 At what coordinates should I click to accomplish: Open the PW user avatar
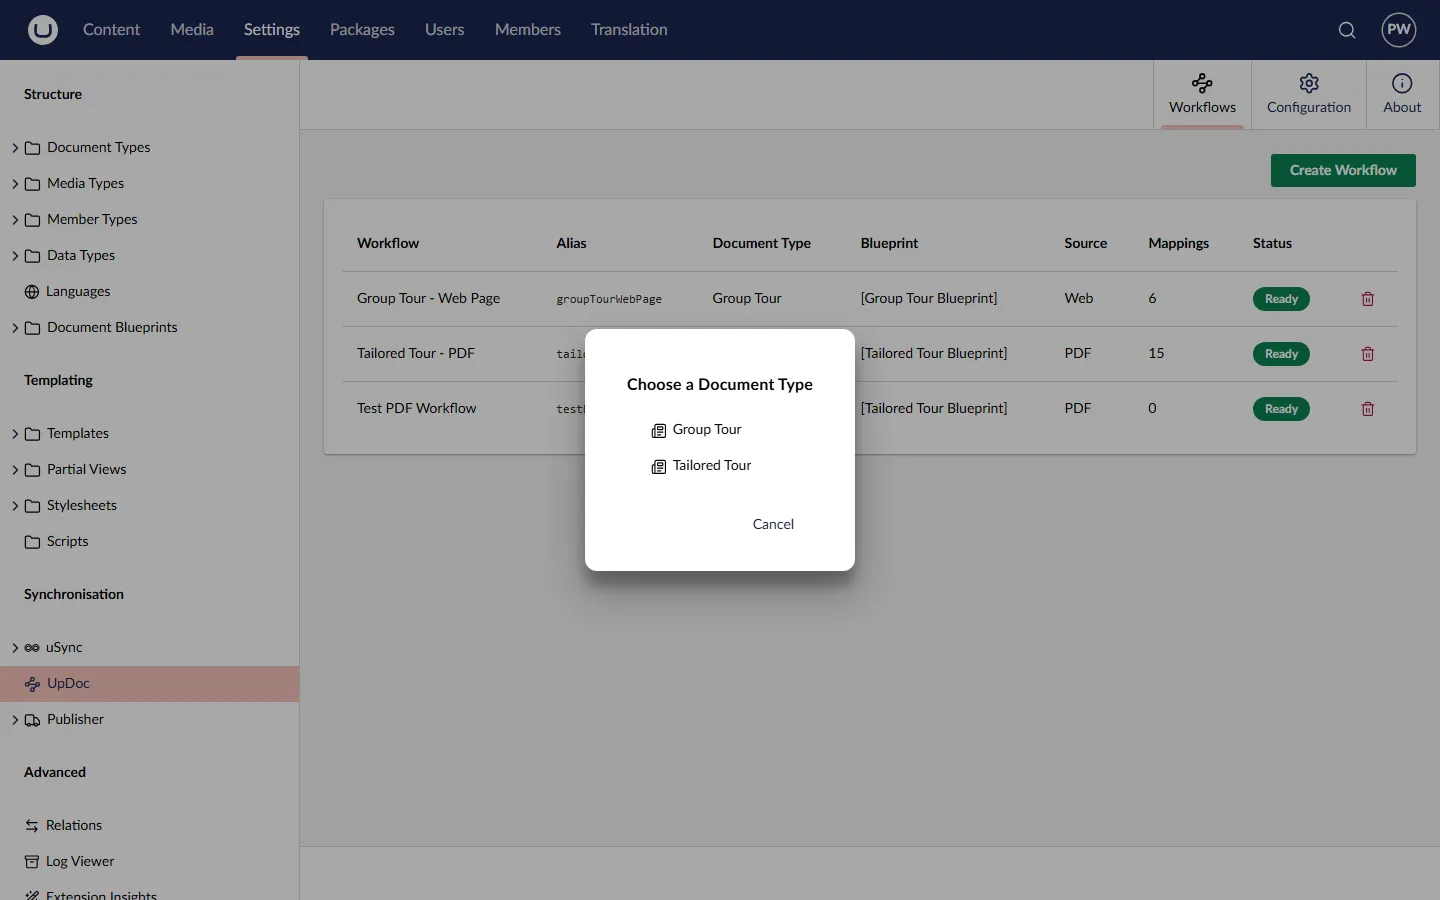point(1399,30)
